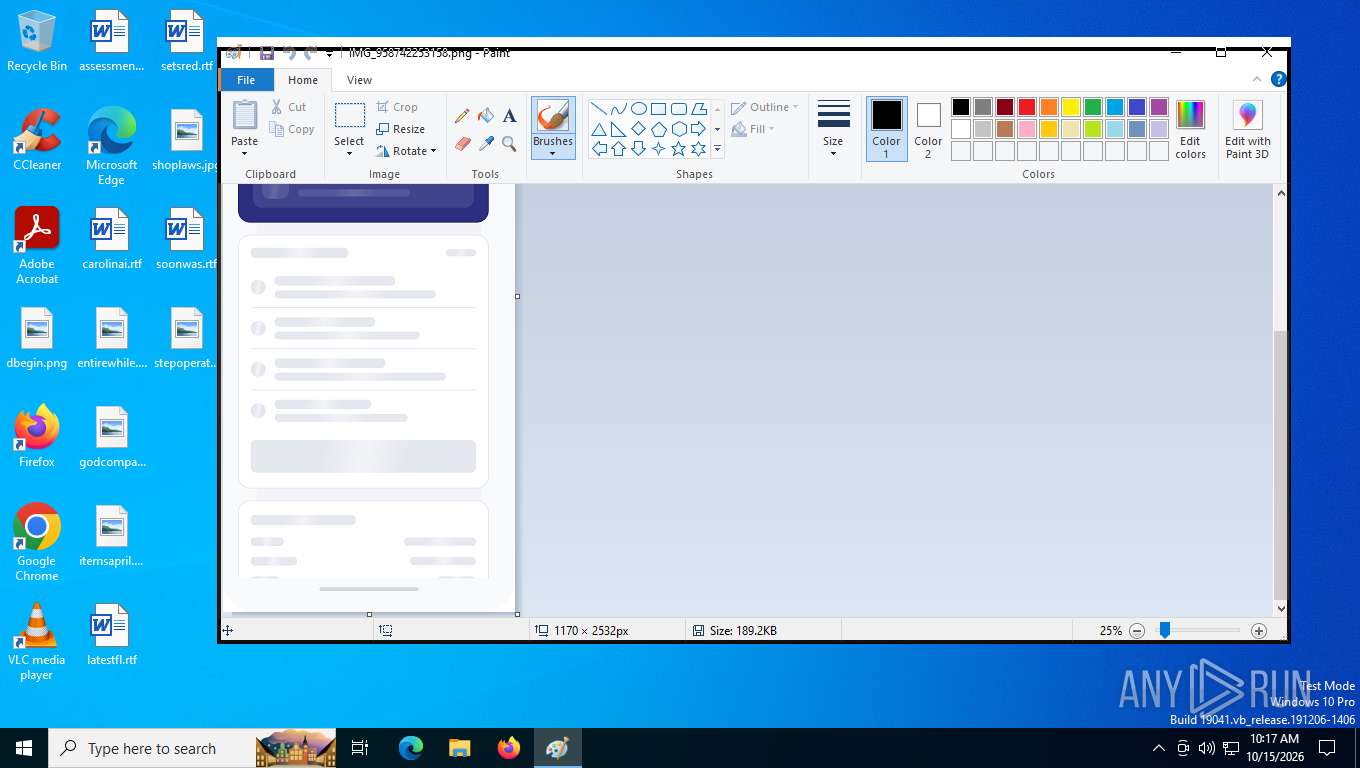The height and width of the screenshot is (768, 1360).
Task: Click the zoom slider handle
Action: [x=1165, y=630]
